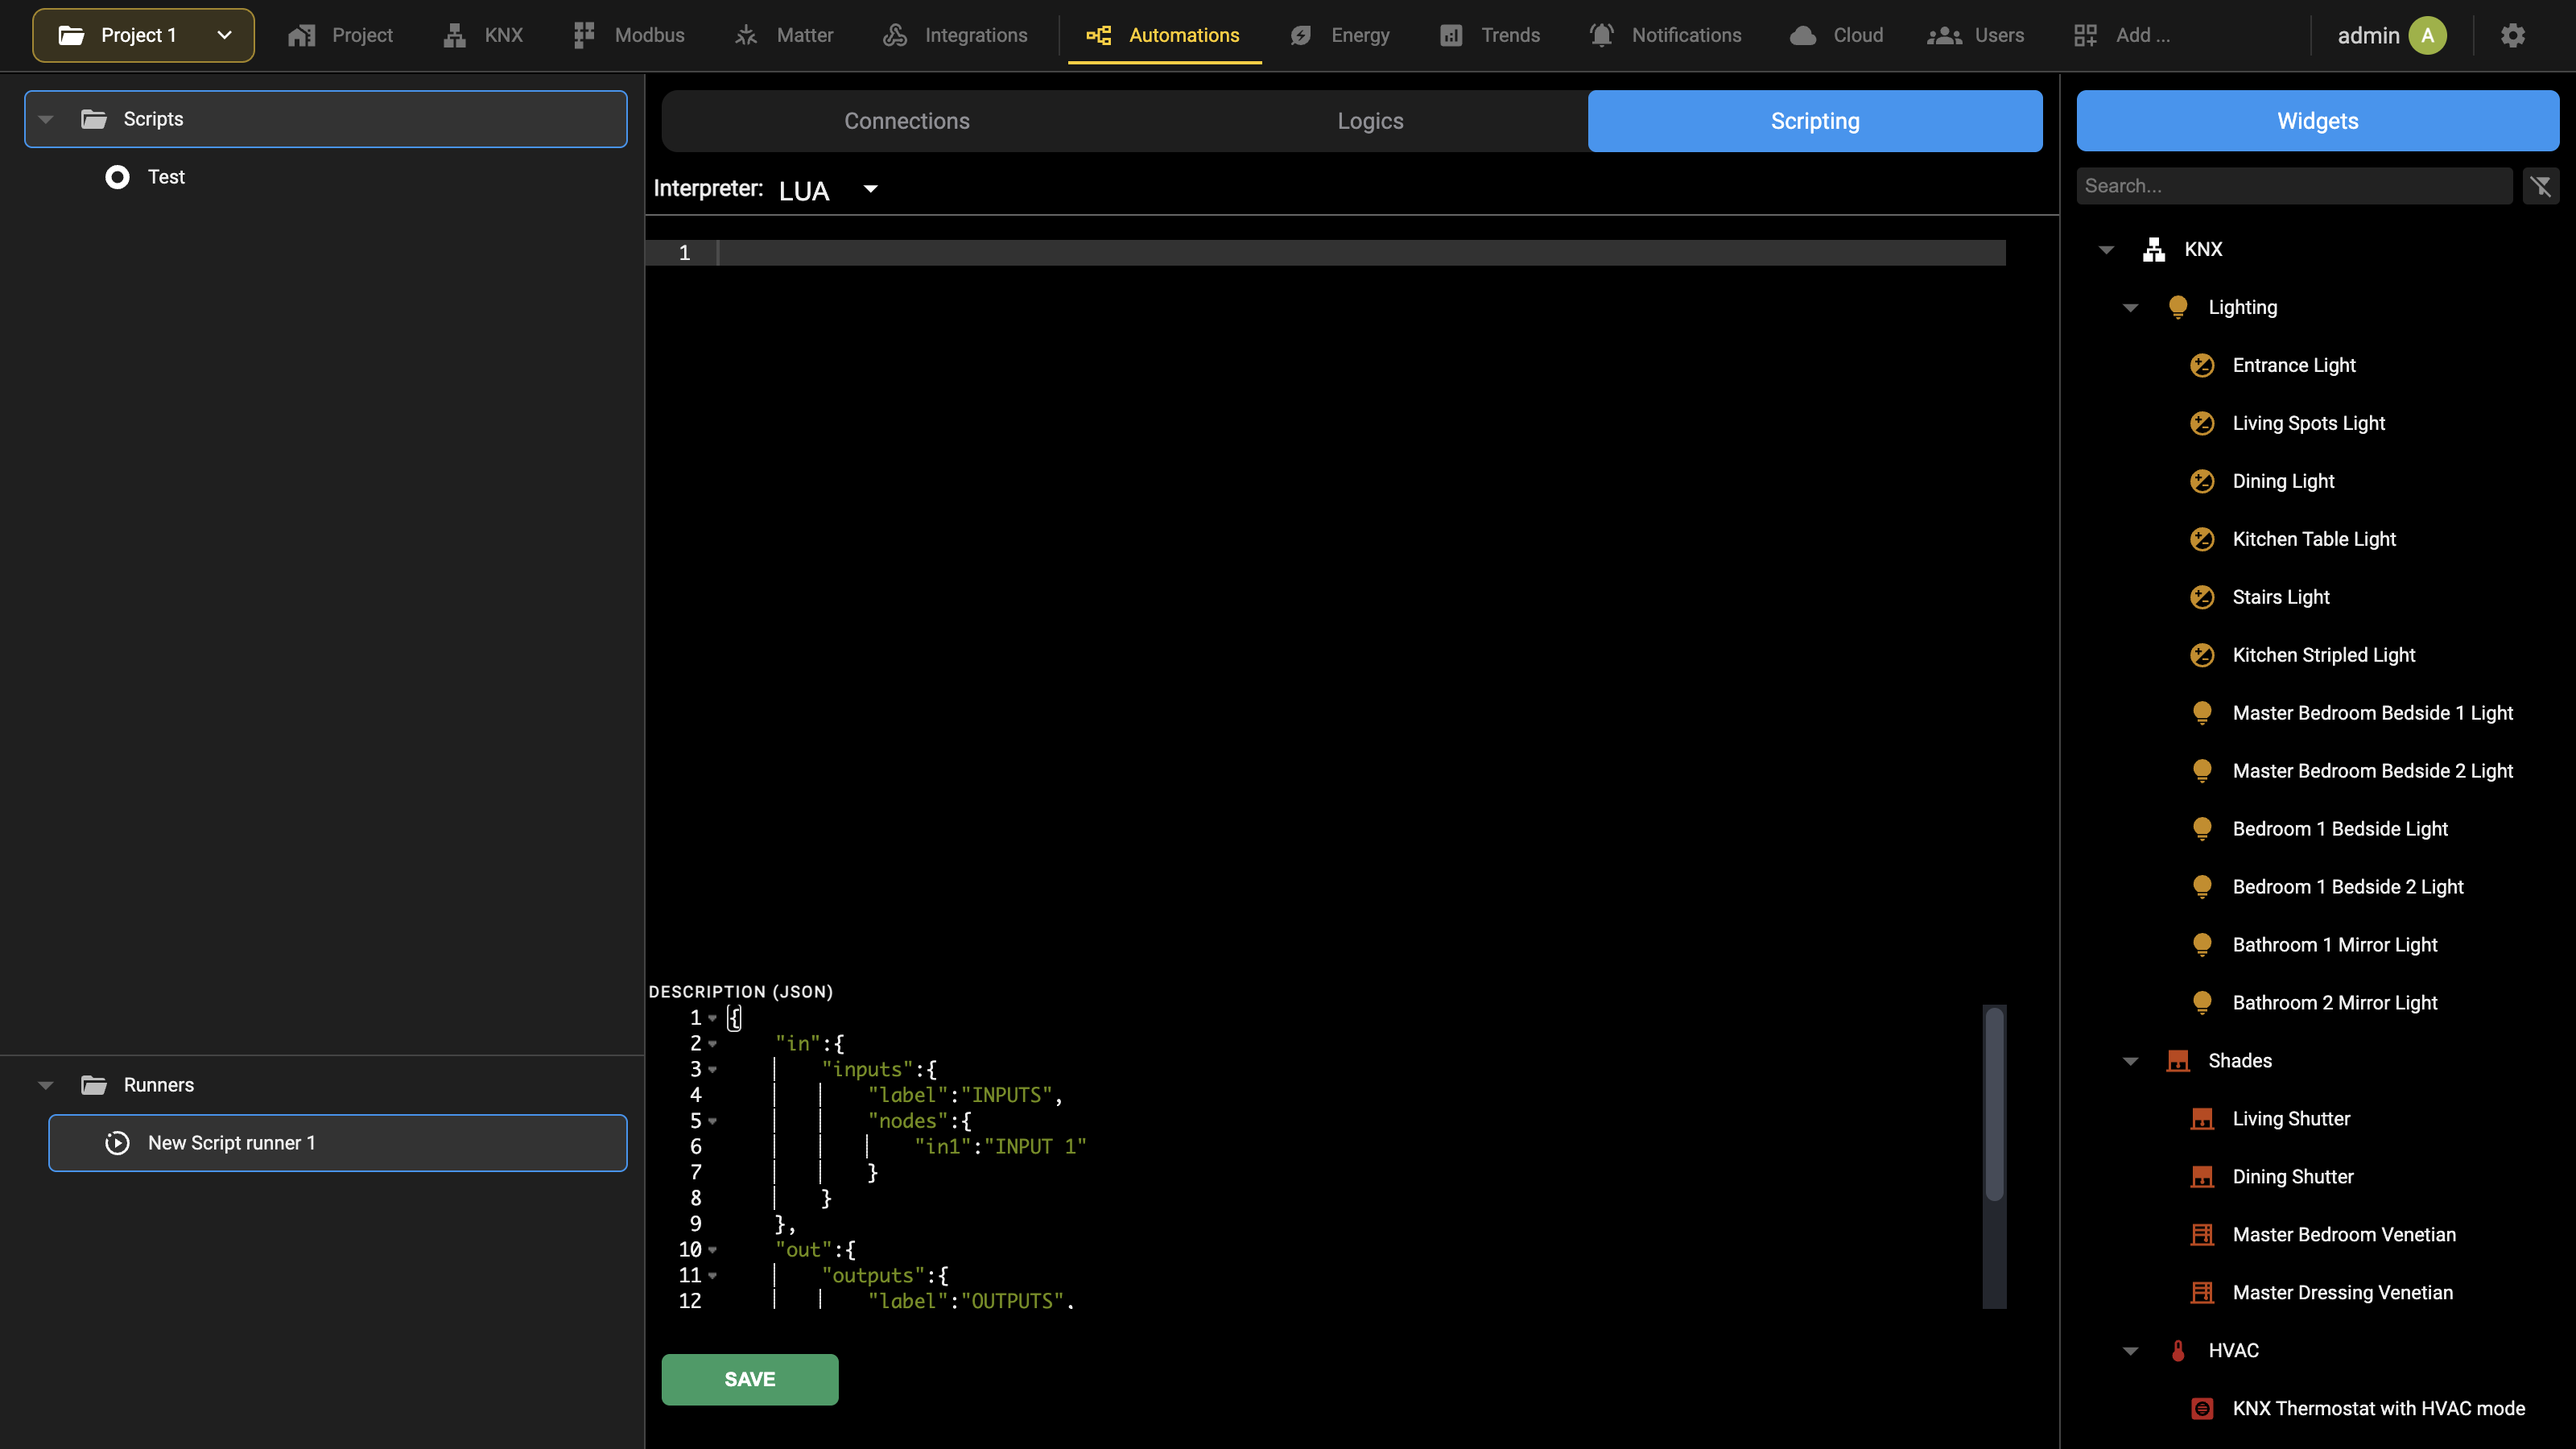The height and width of the screenshot is (1449, 2576).
Task: Fold JSON line 2 "in" block
Action: coord(712,1044)
